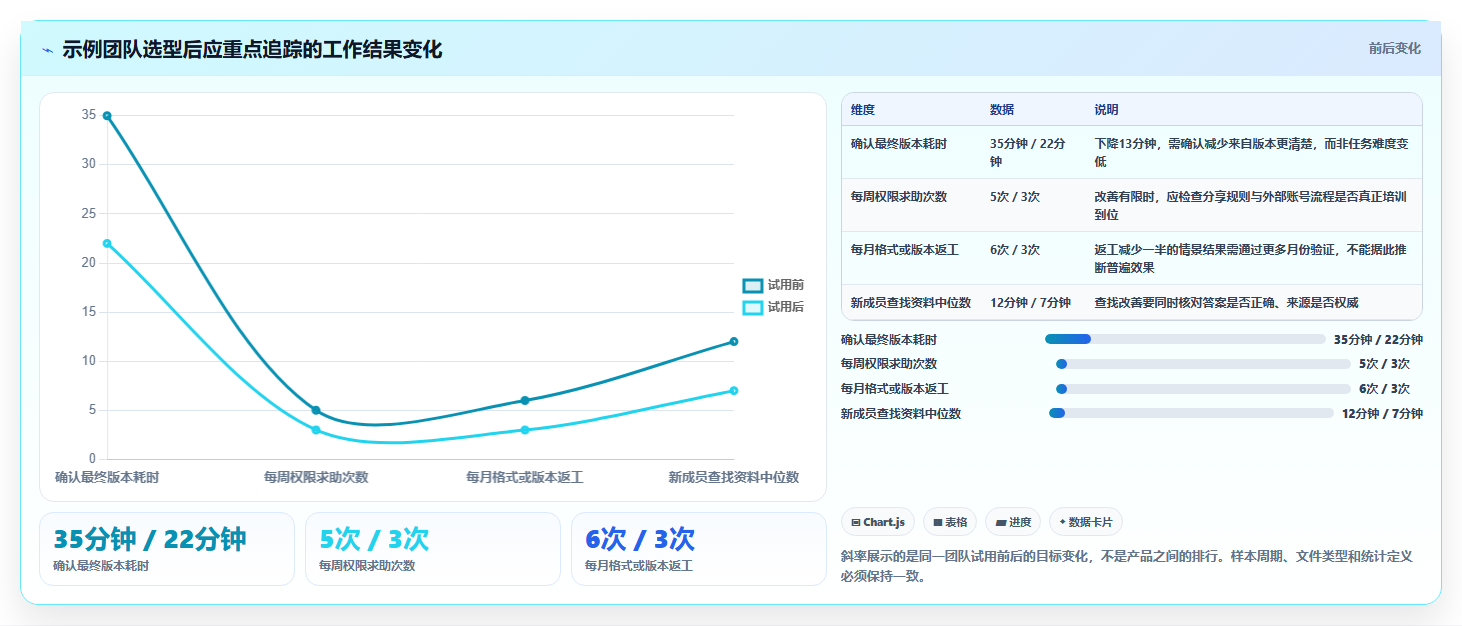Click x-axis label 新成员查找资料中位数

[734, 478]
